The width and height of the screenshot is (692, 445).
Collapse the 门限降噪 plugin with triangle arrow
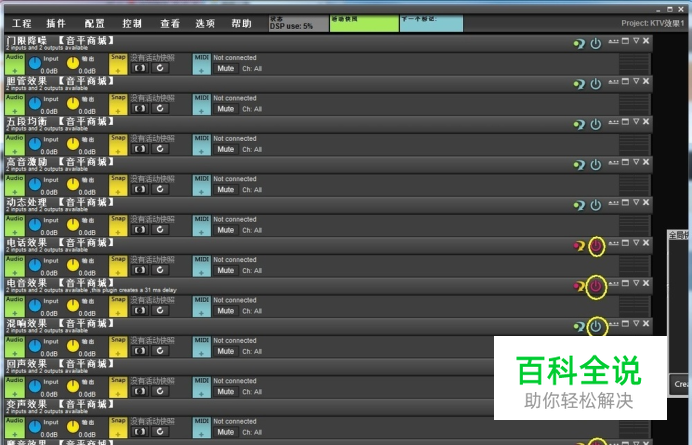point(636,41)
